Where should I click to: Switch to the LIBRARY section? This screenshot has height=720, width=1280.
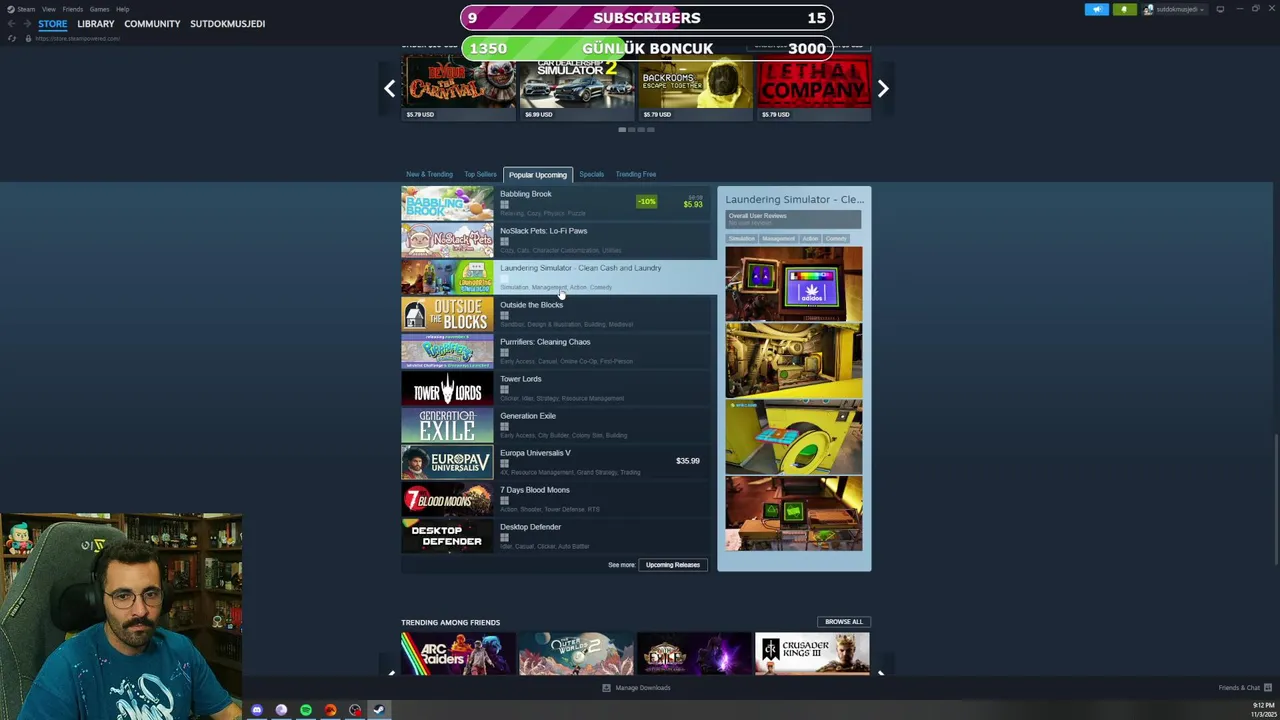point(96,24)
